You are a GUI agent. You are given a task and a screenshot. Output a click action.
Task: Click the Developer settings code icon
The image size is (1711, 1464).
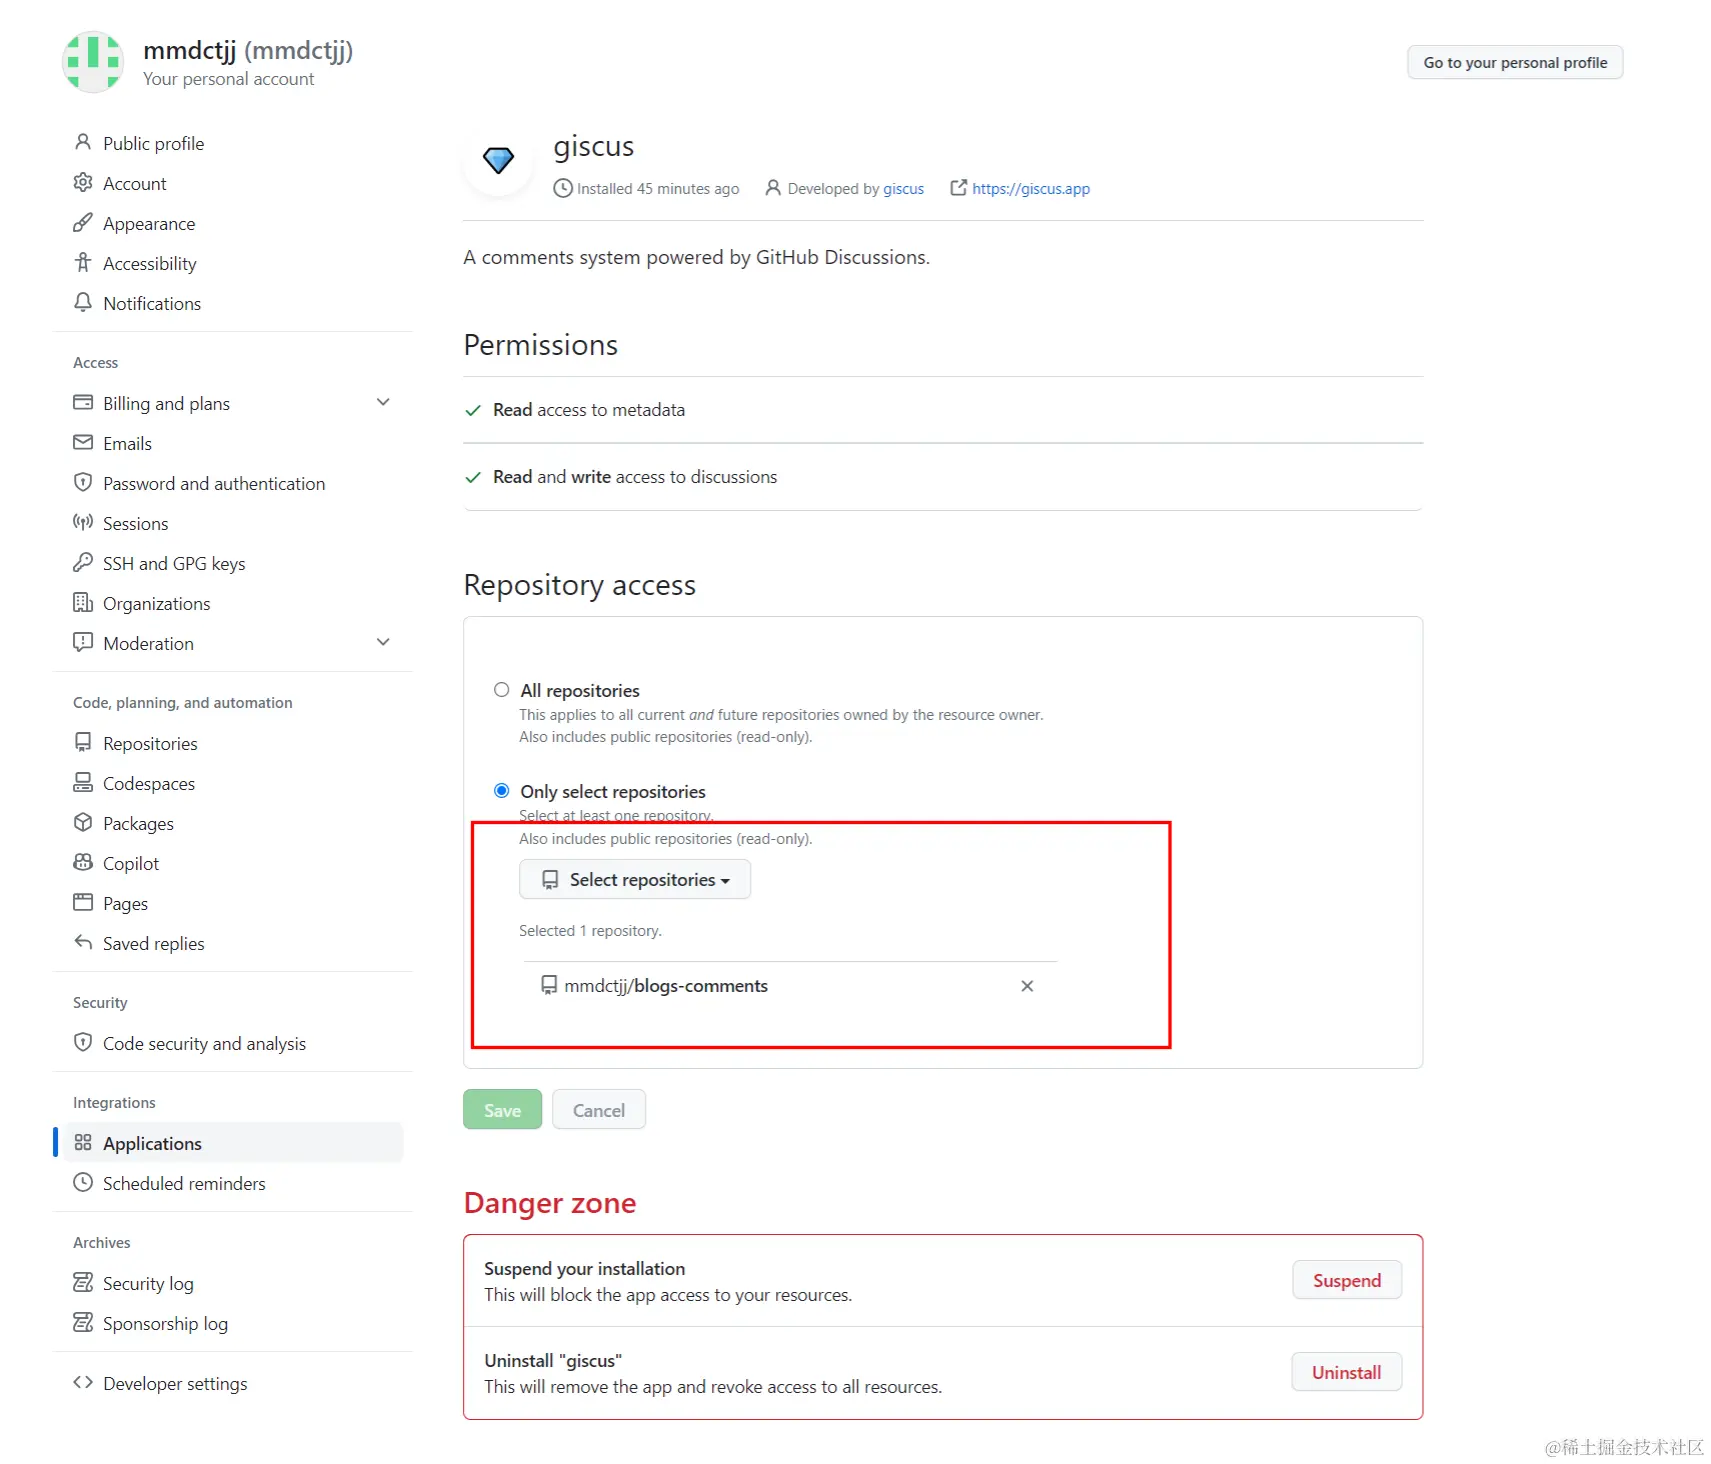pyautogui.click(x=83, y=1383)
